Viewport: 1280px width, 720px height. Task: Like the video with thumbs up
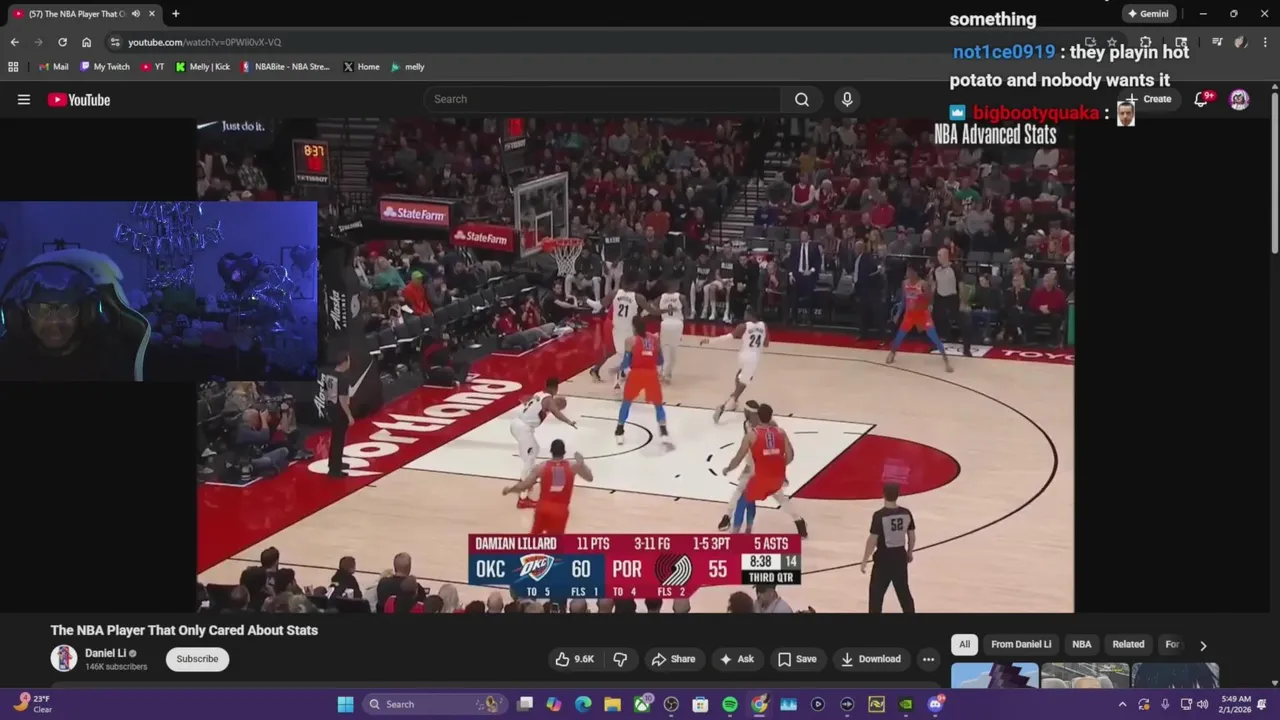point(574,659)
